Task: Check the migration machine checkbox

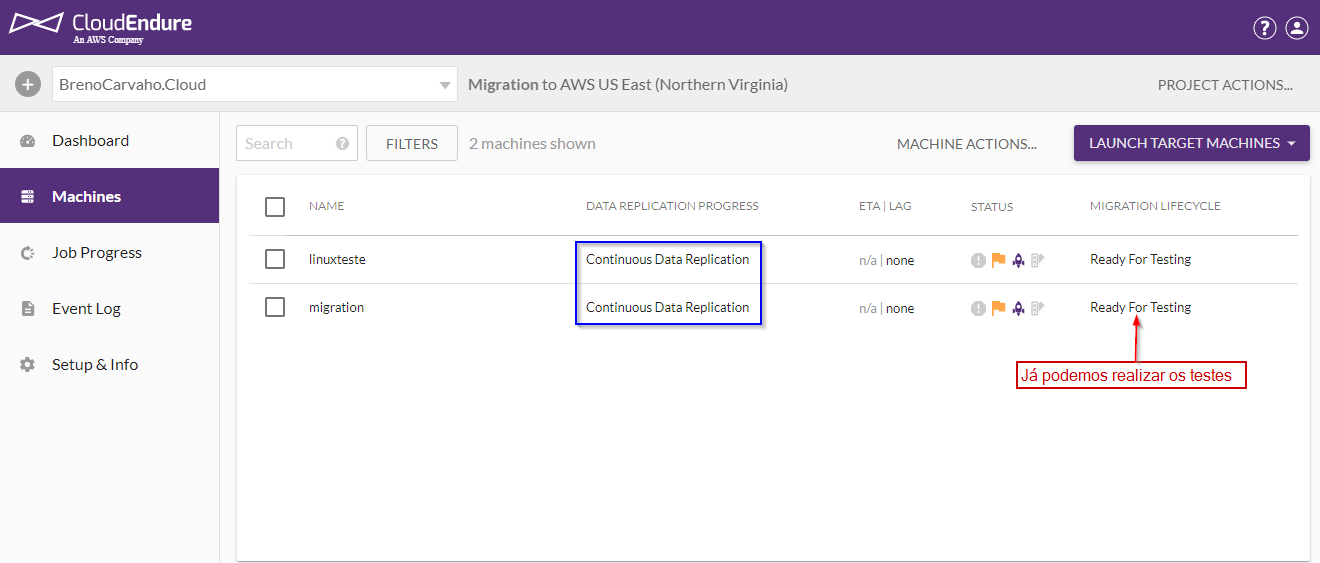Action: pos(275,307)
